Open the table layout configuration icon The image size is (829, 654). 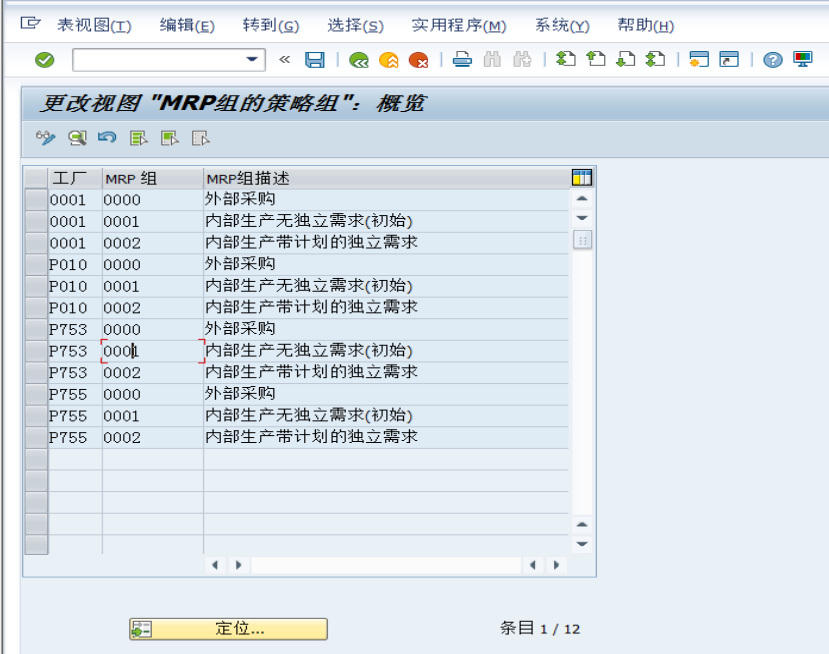point(583,175)
